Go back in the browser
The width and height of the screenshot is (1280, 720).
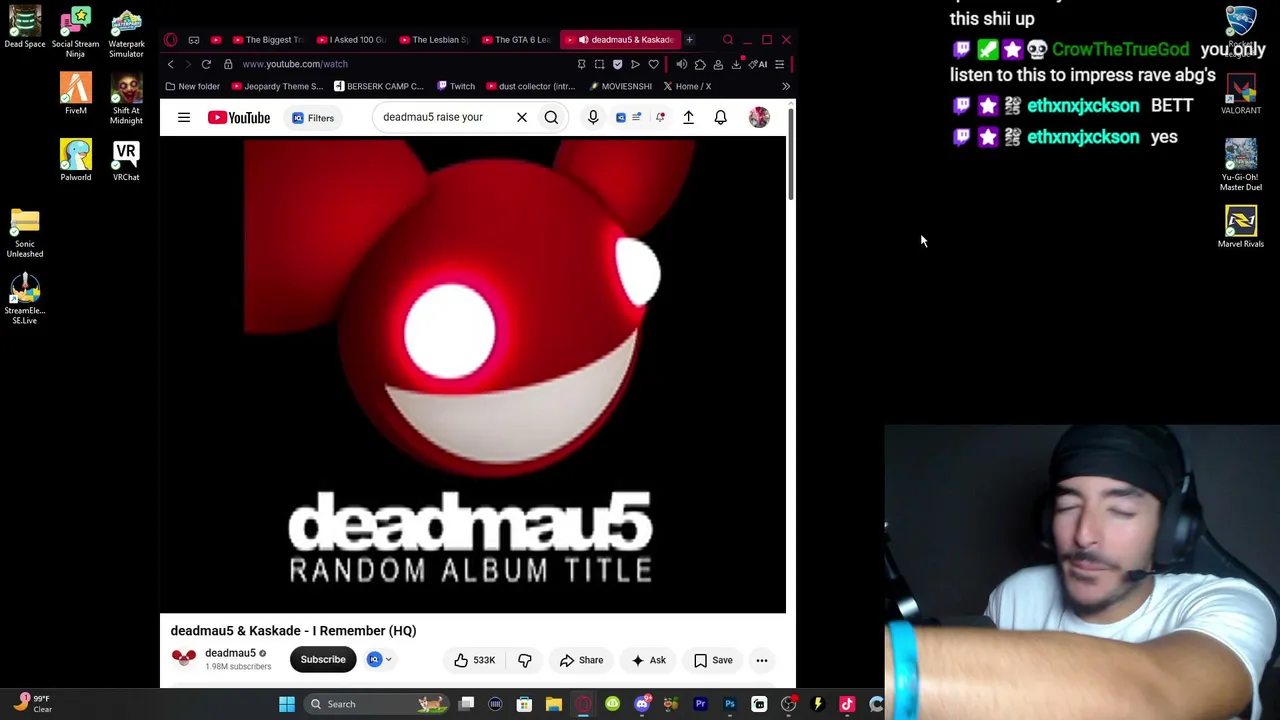click(170, 64)
